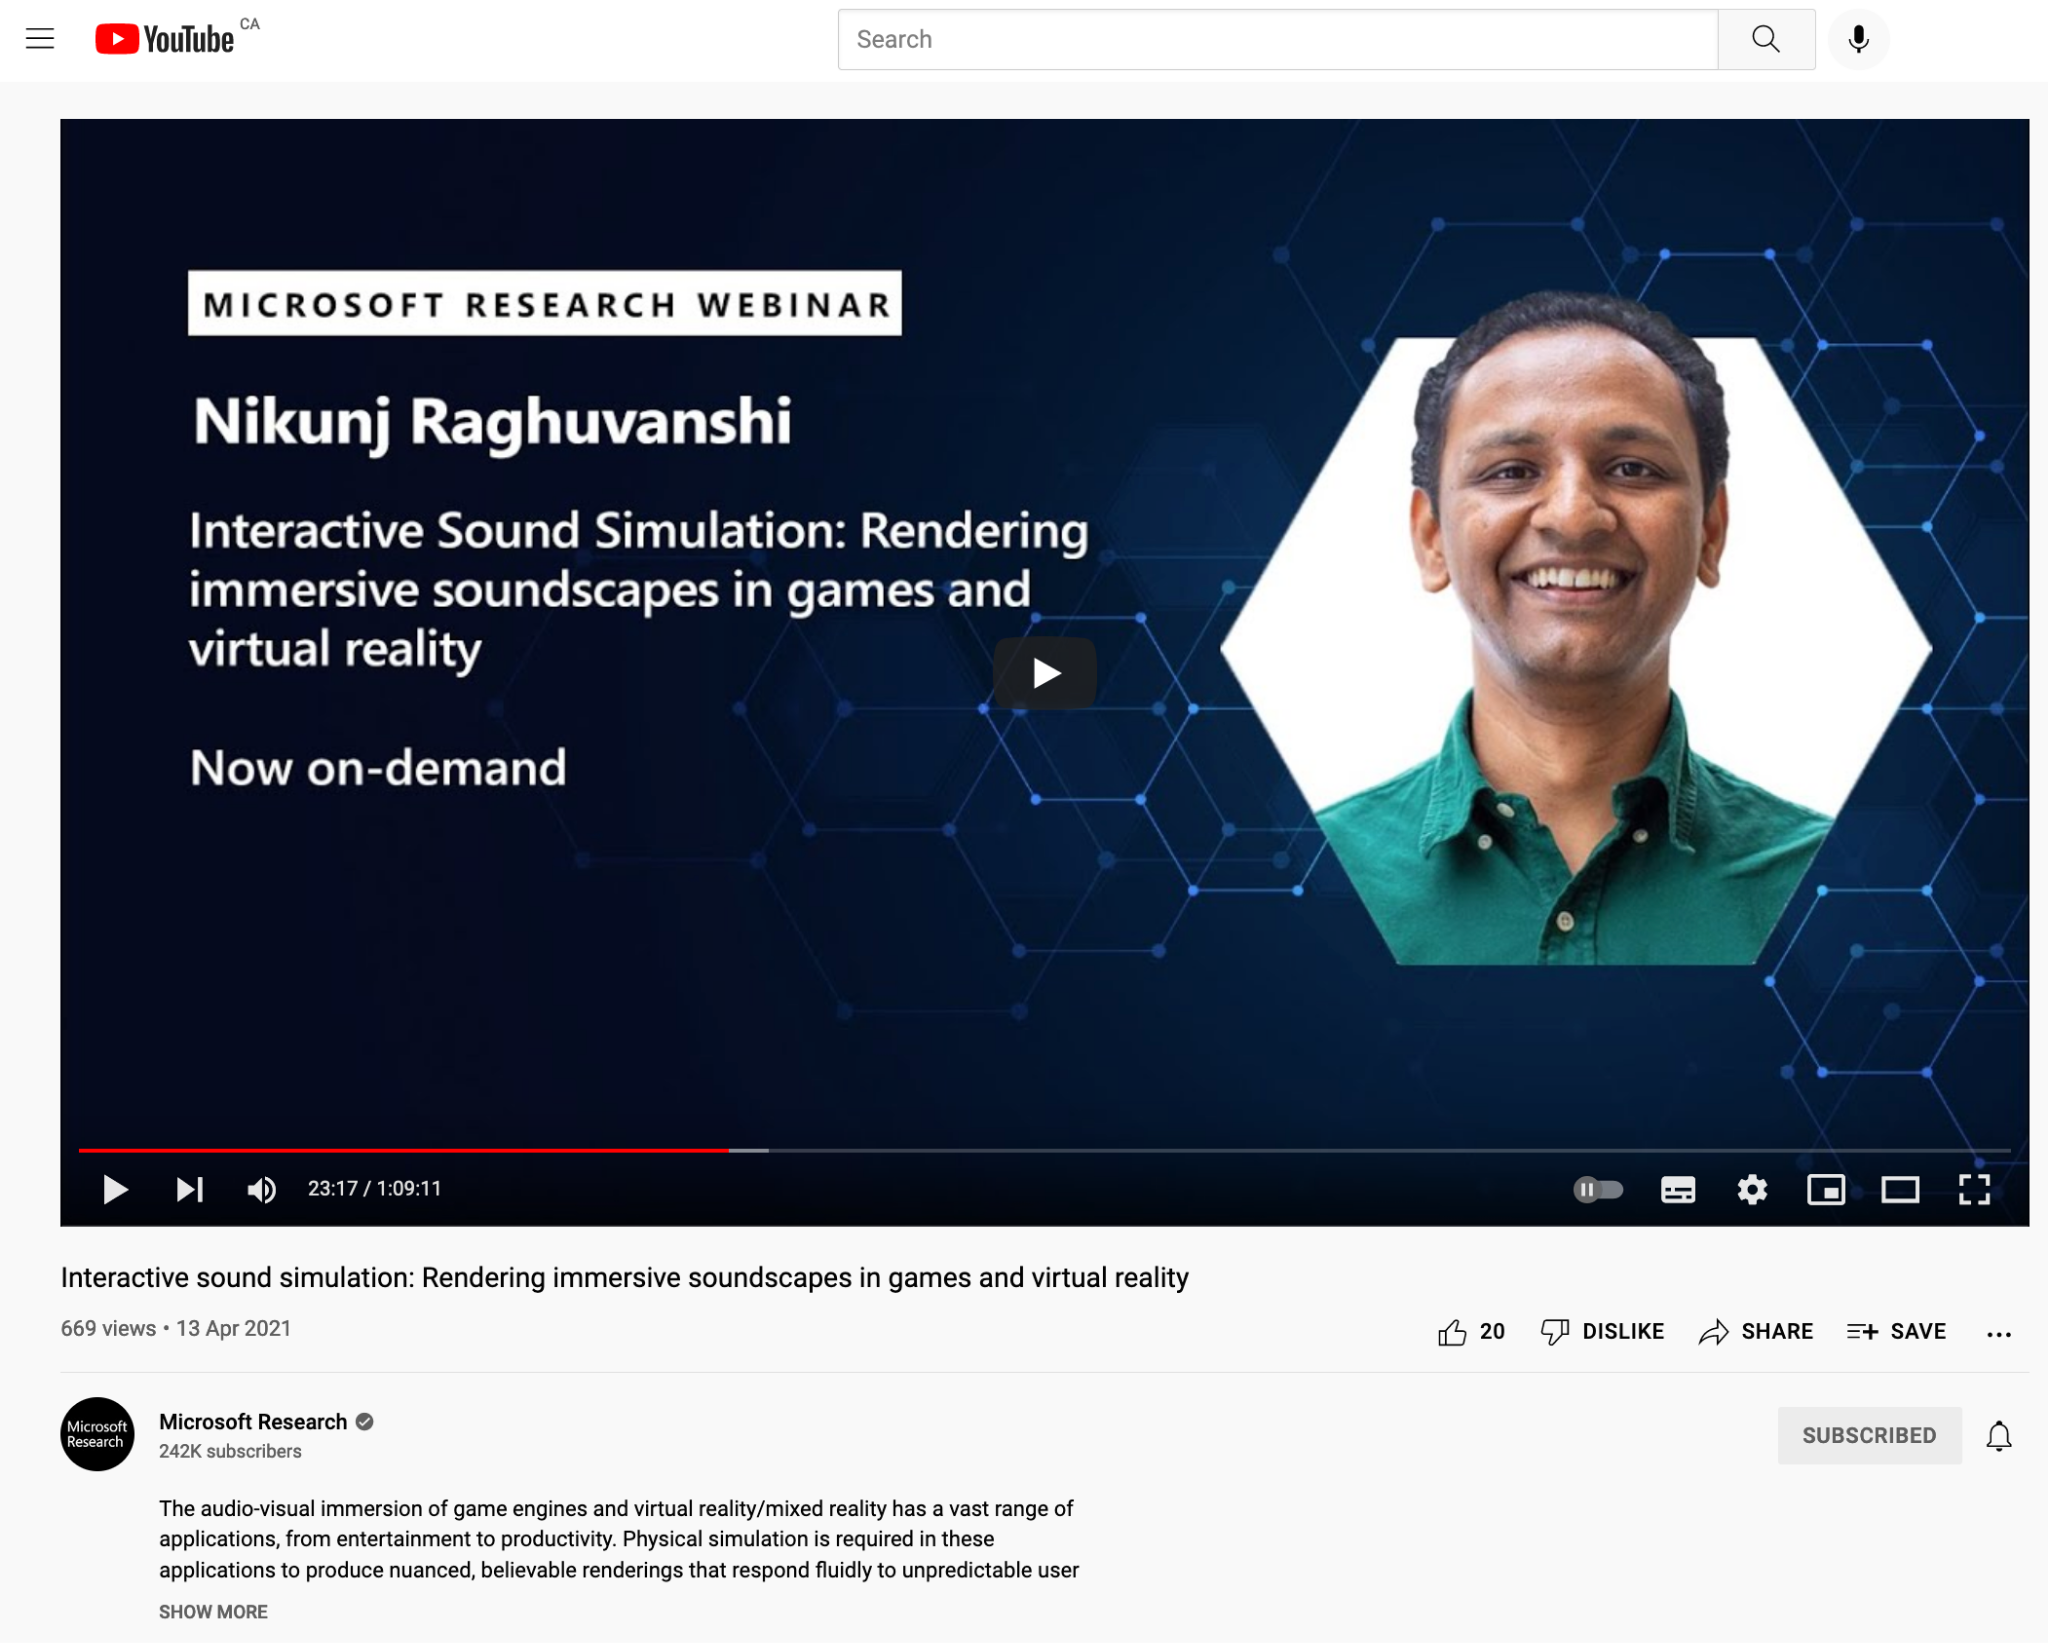Click the SUBSCRIBED button
2048x1643 pixels.
pos(1869,1436)
